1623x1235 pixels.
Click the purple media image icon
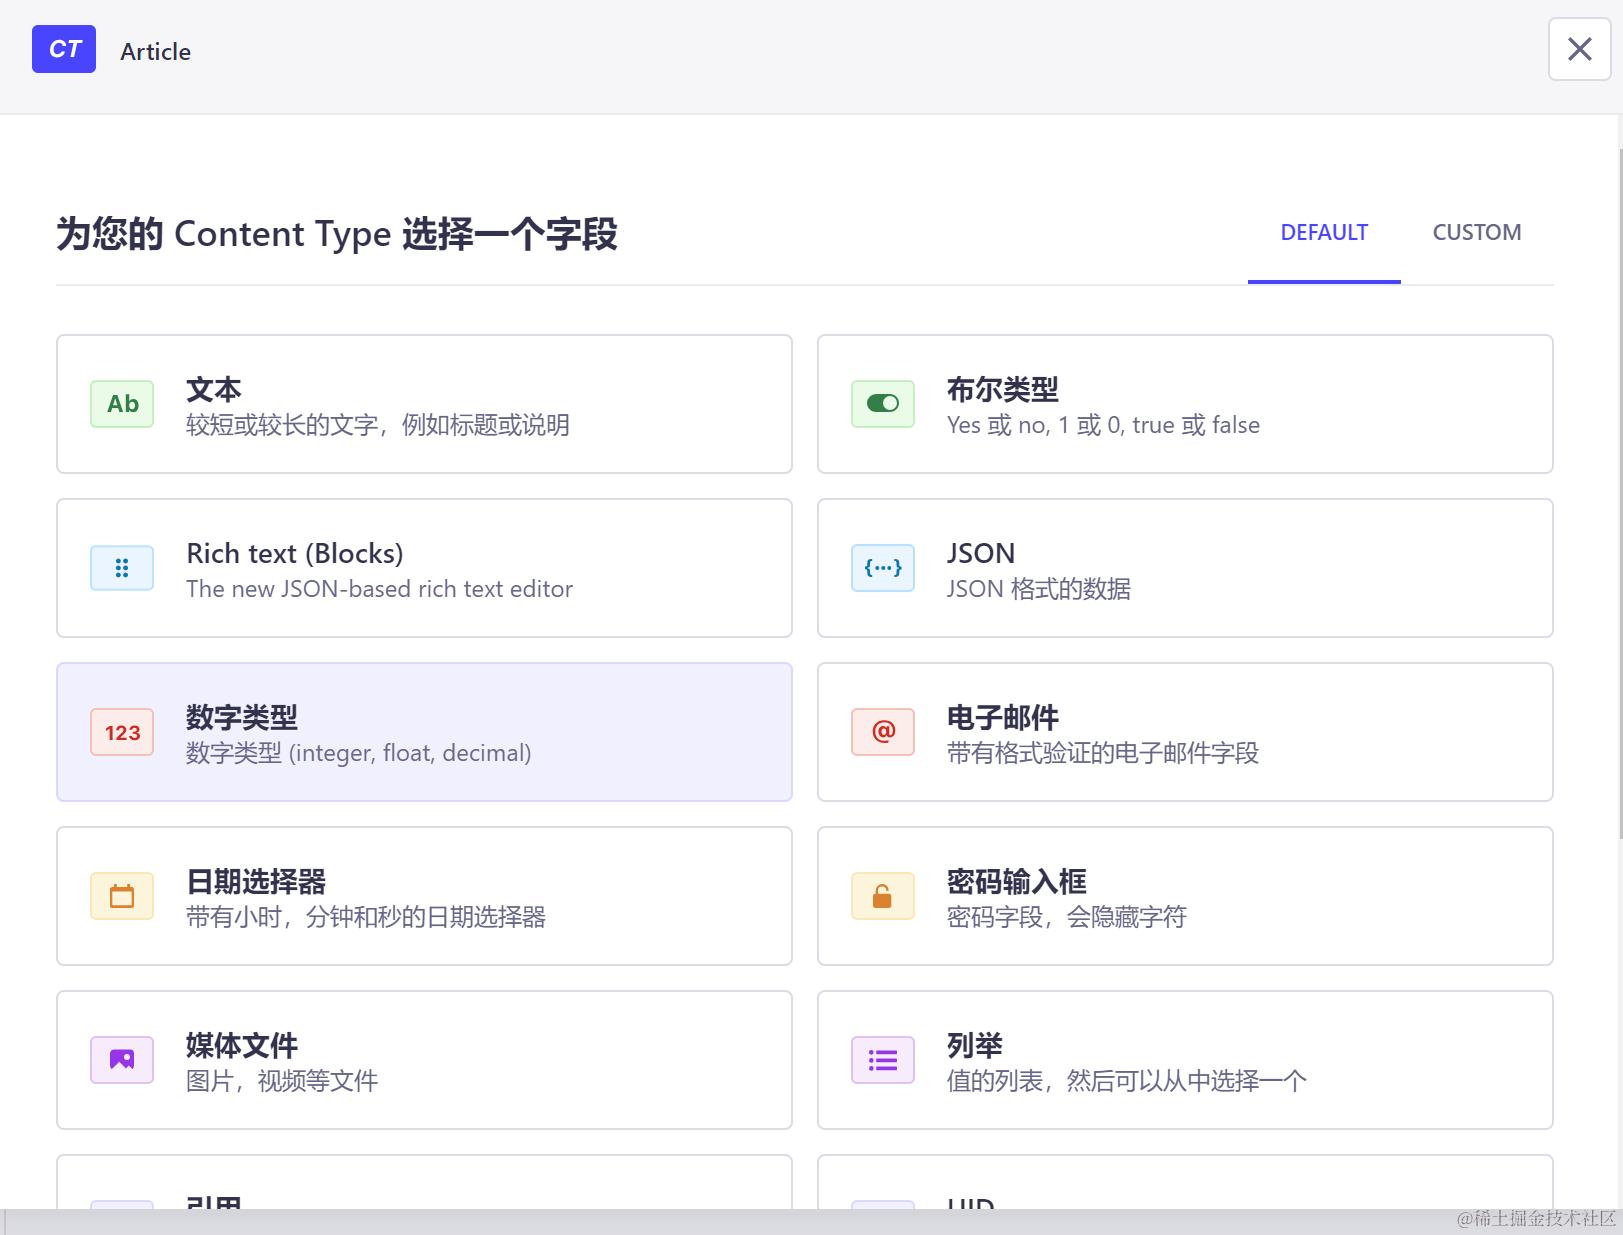pyautogui.click(x=122, y=1060)
